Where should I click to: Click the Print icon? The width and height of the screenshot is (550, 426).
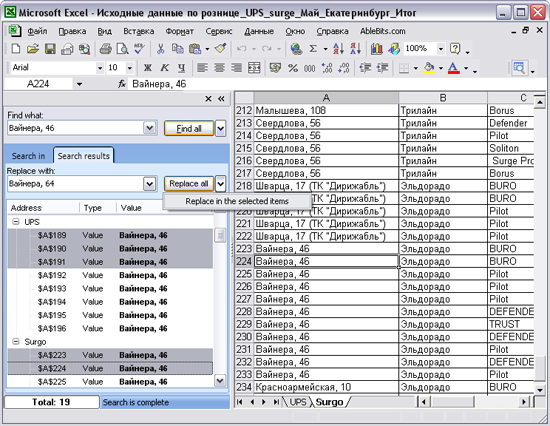(x=105, y=48)
